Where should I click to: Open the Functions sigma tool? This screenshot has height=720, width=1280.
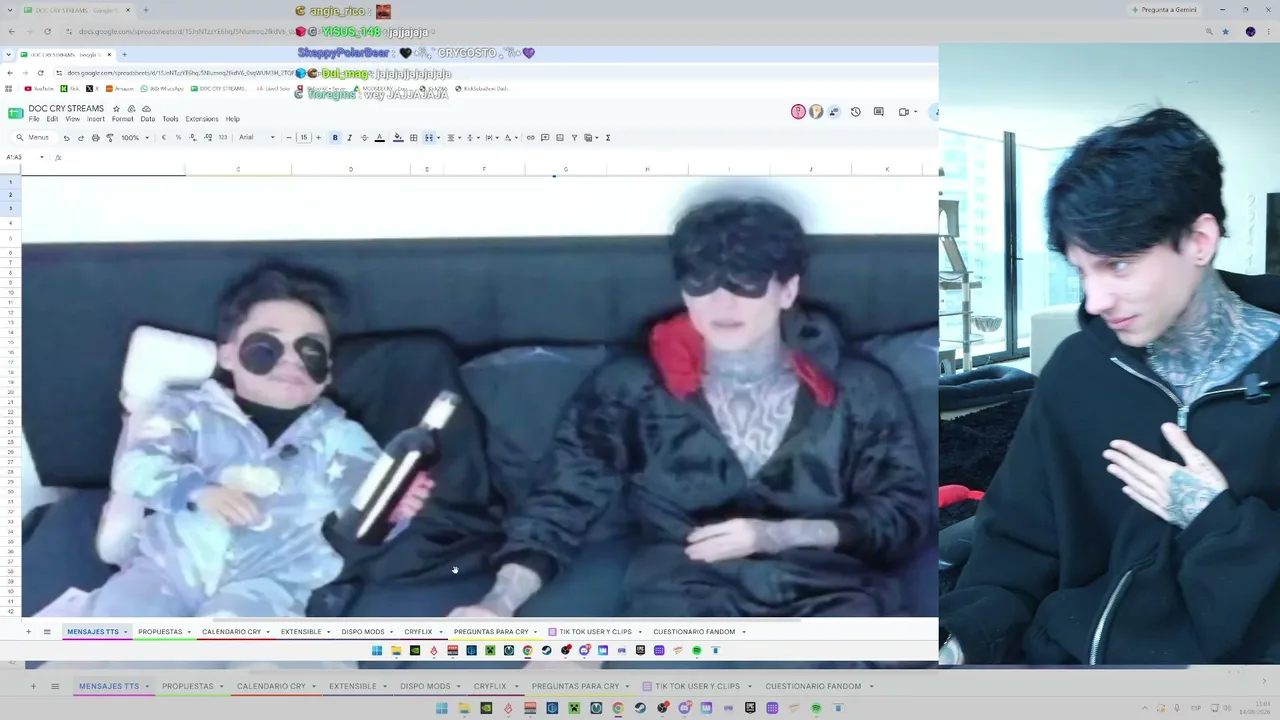(x=608, y=138)
